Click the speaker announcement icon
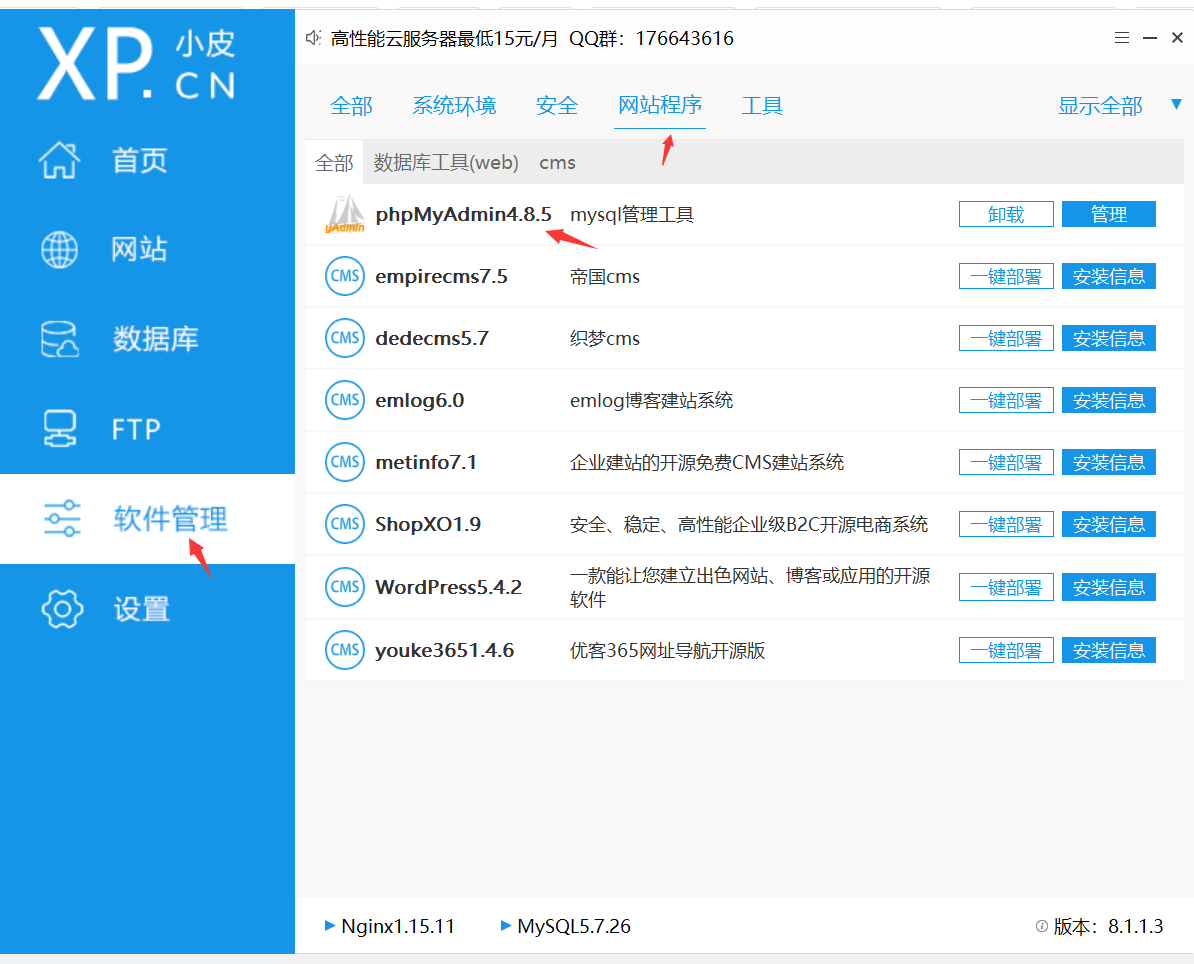 pyautogui.click(x=313, y=38)
